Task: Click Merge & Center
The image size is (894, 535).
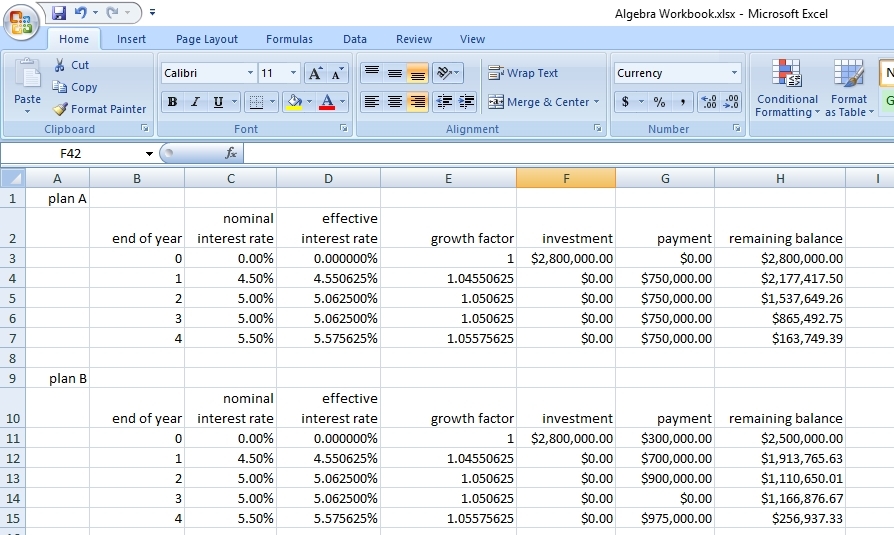Action: click(538, 102)
